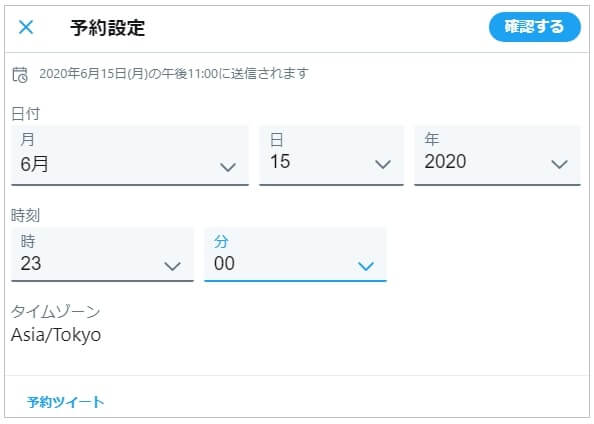
Task: Click the chevron arrow in hour field
Action: pyautogui.click(x=172, y=266)
